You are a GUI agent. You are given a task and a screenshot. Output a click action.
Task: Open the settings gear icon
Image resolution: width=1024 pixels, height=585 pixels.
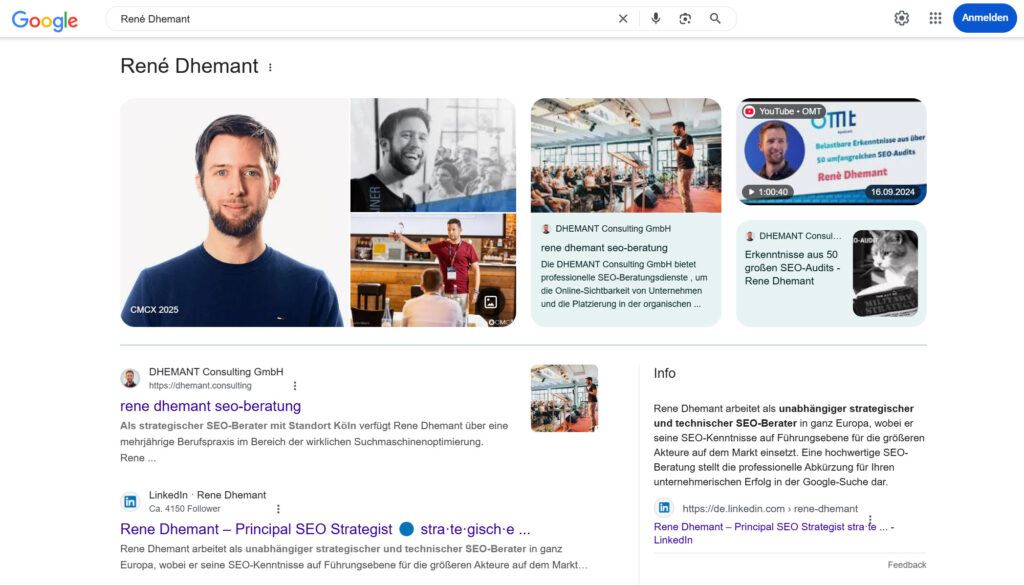pyautogui.click(x=902, y=18)
